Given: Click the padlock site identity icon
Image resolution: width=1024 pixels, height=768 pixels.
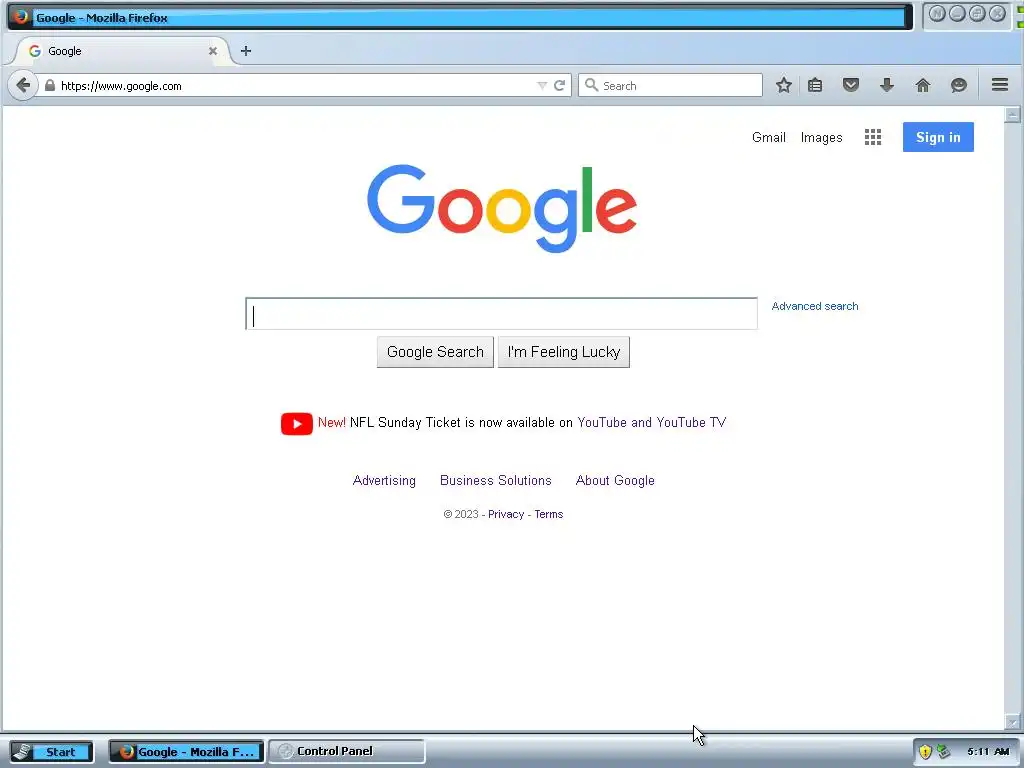Looking at the screenshot, I should [x=50, y=85].
